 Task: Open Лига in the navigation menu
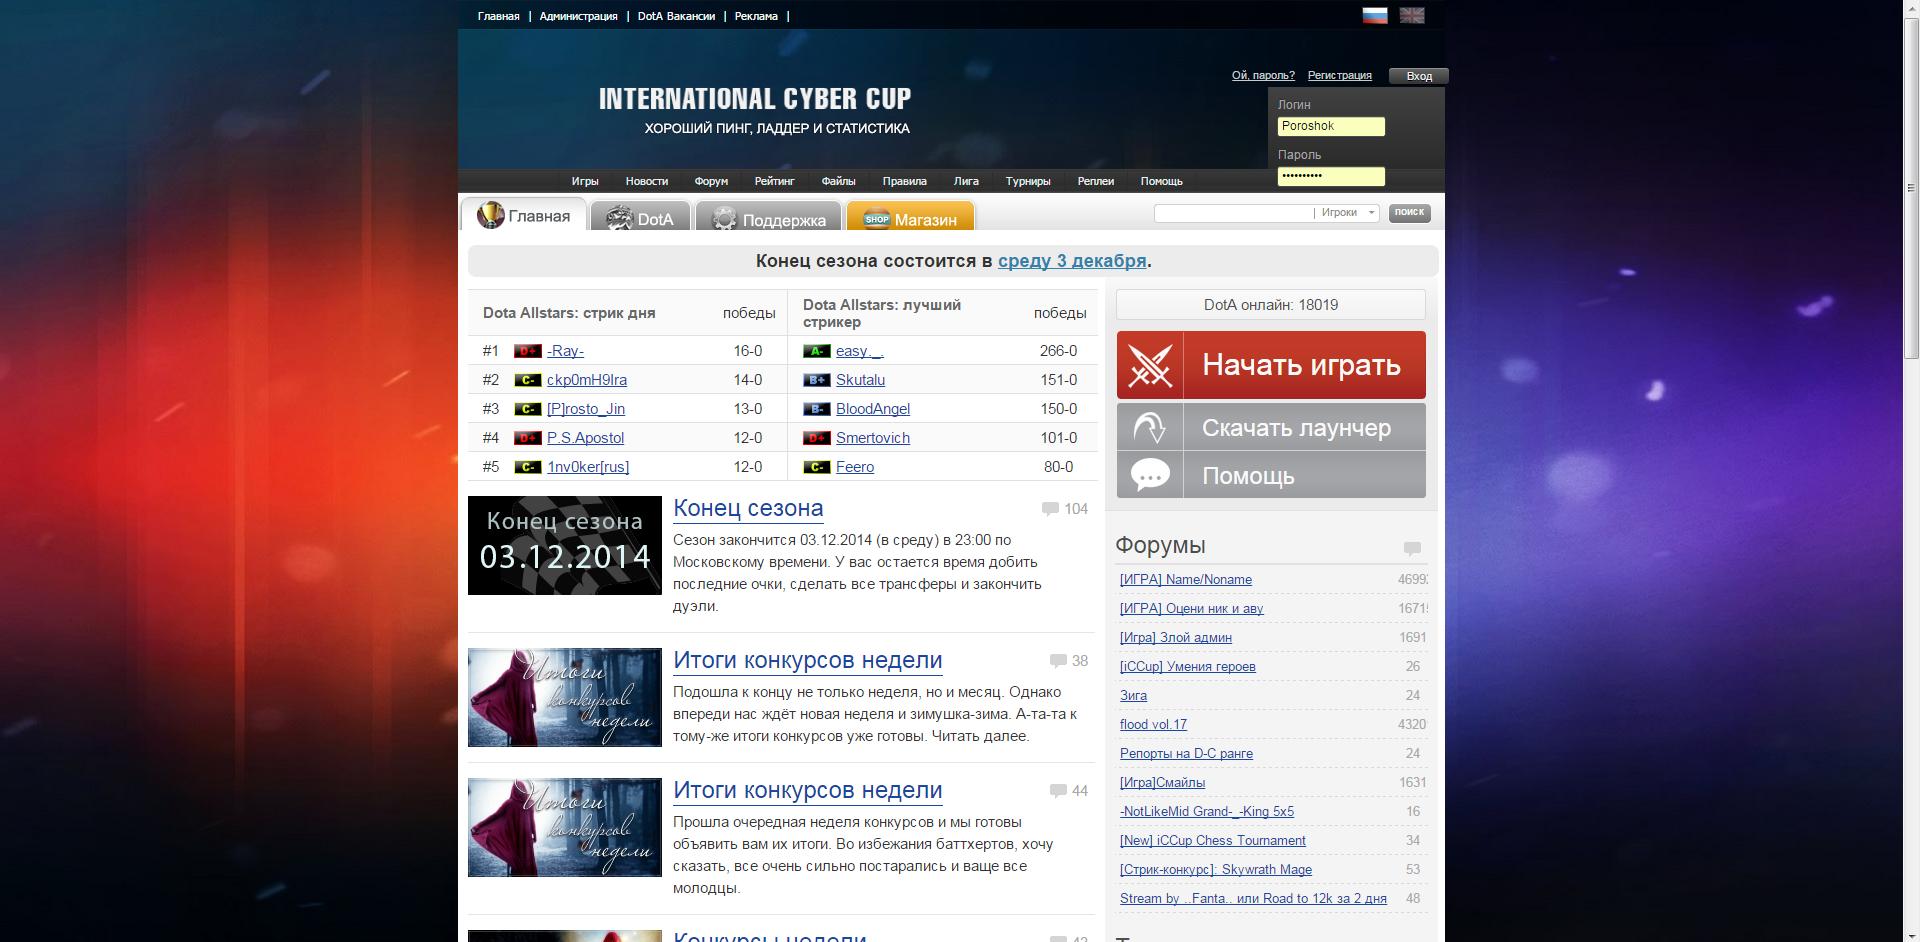[x=966, y=181]
